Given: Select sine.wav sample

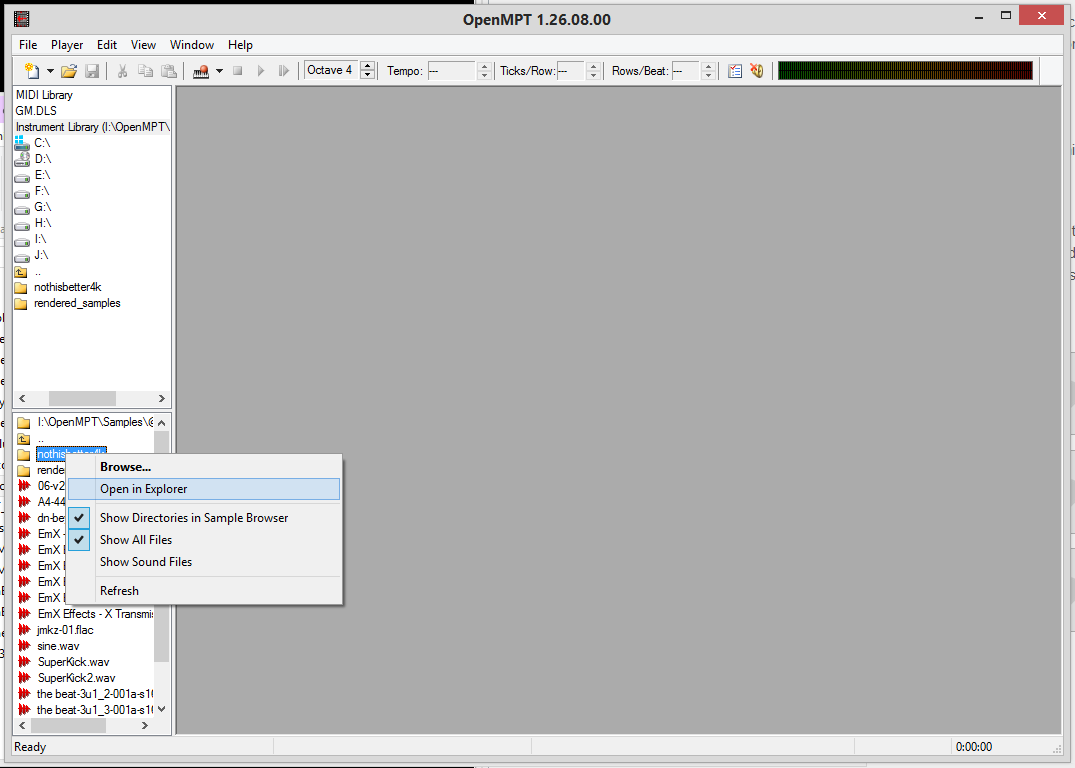Looking at the screenshot, I should [58, 646].
